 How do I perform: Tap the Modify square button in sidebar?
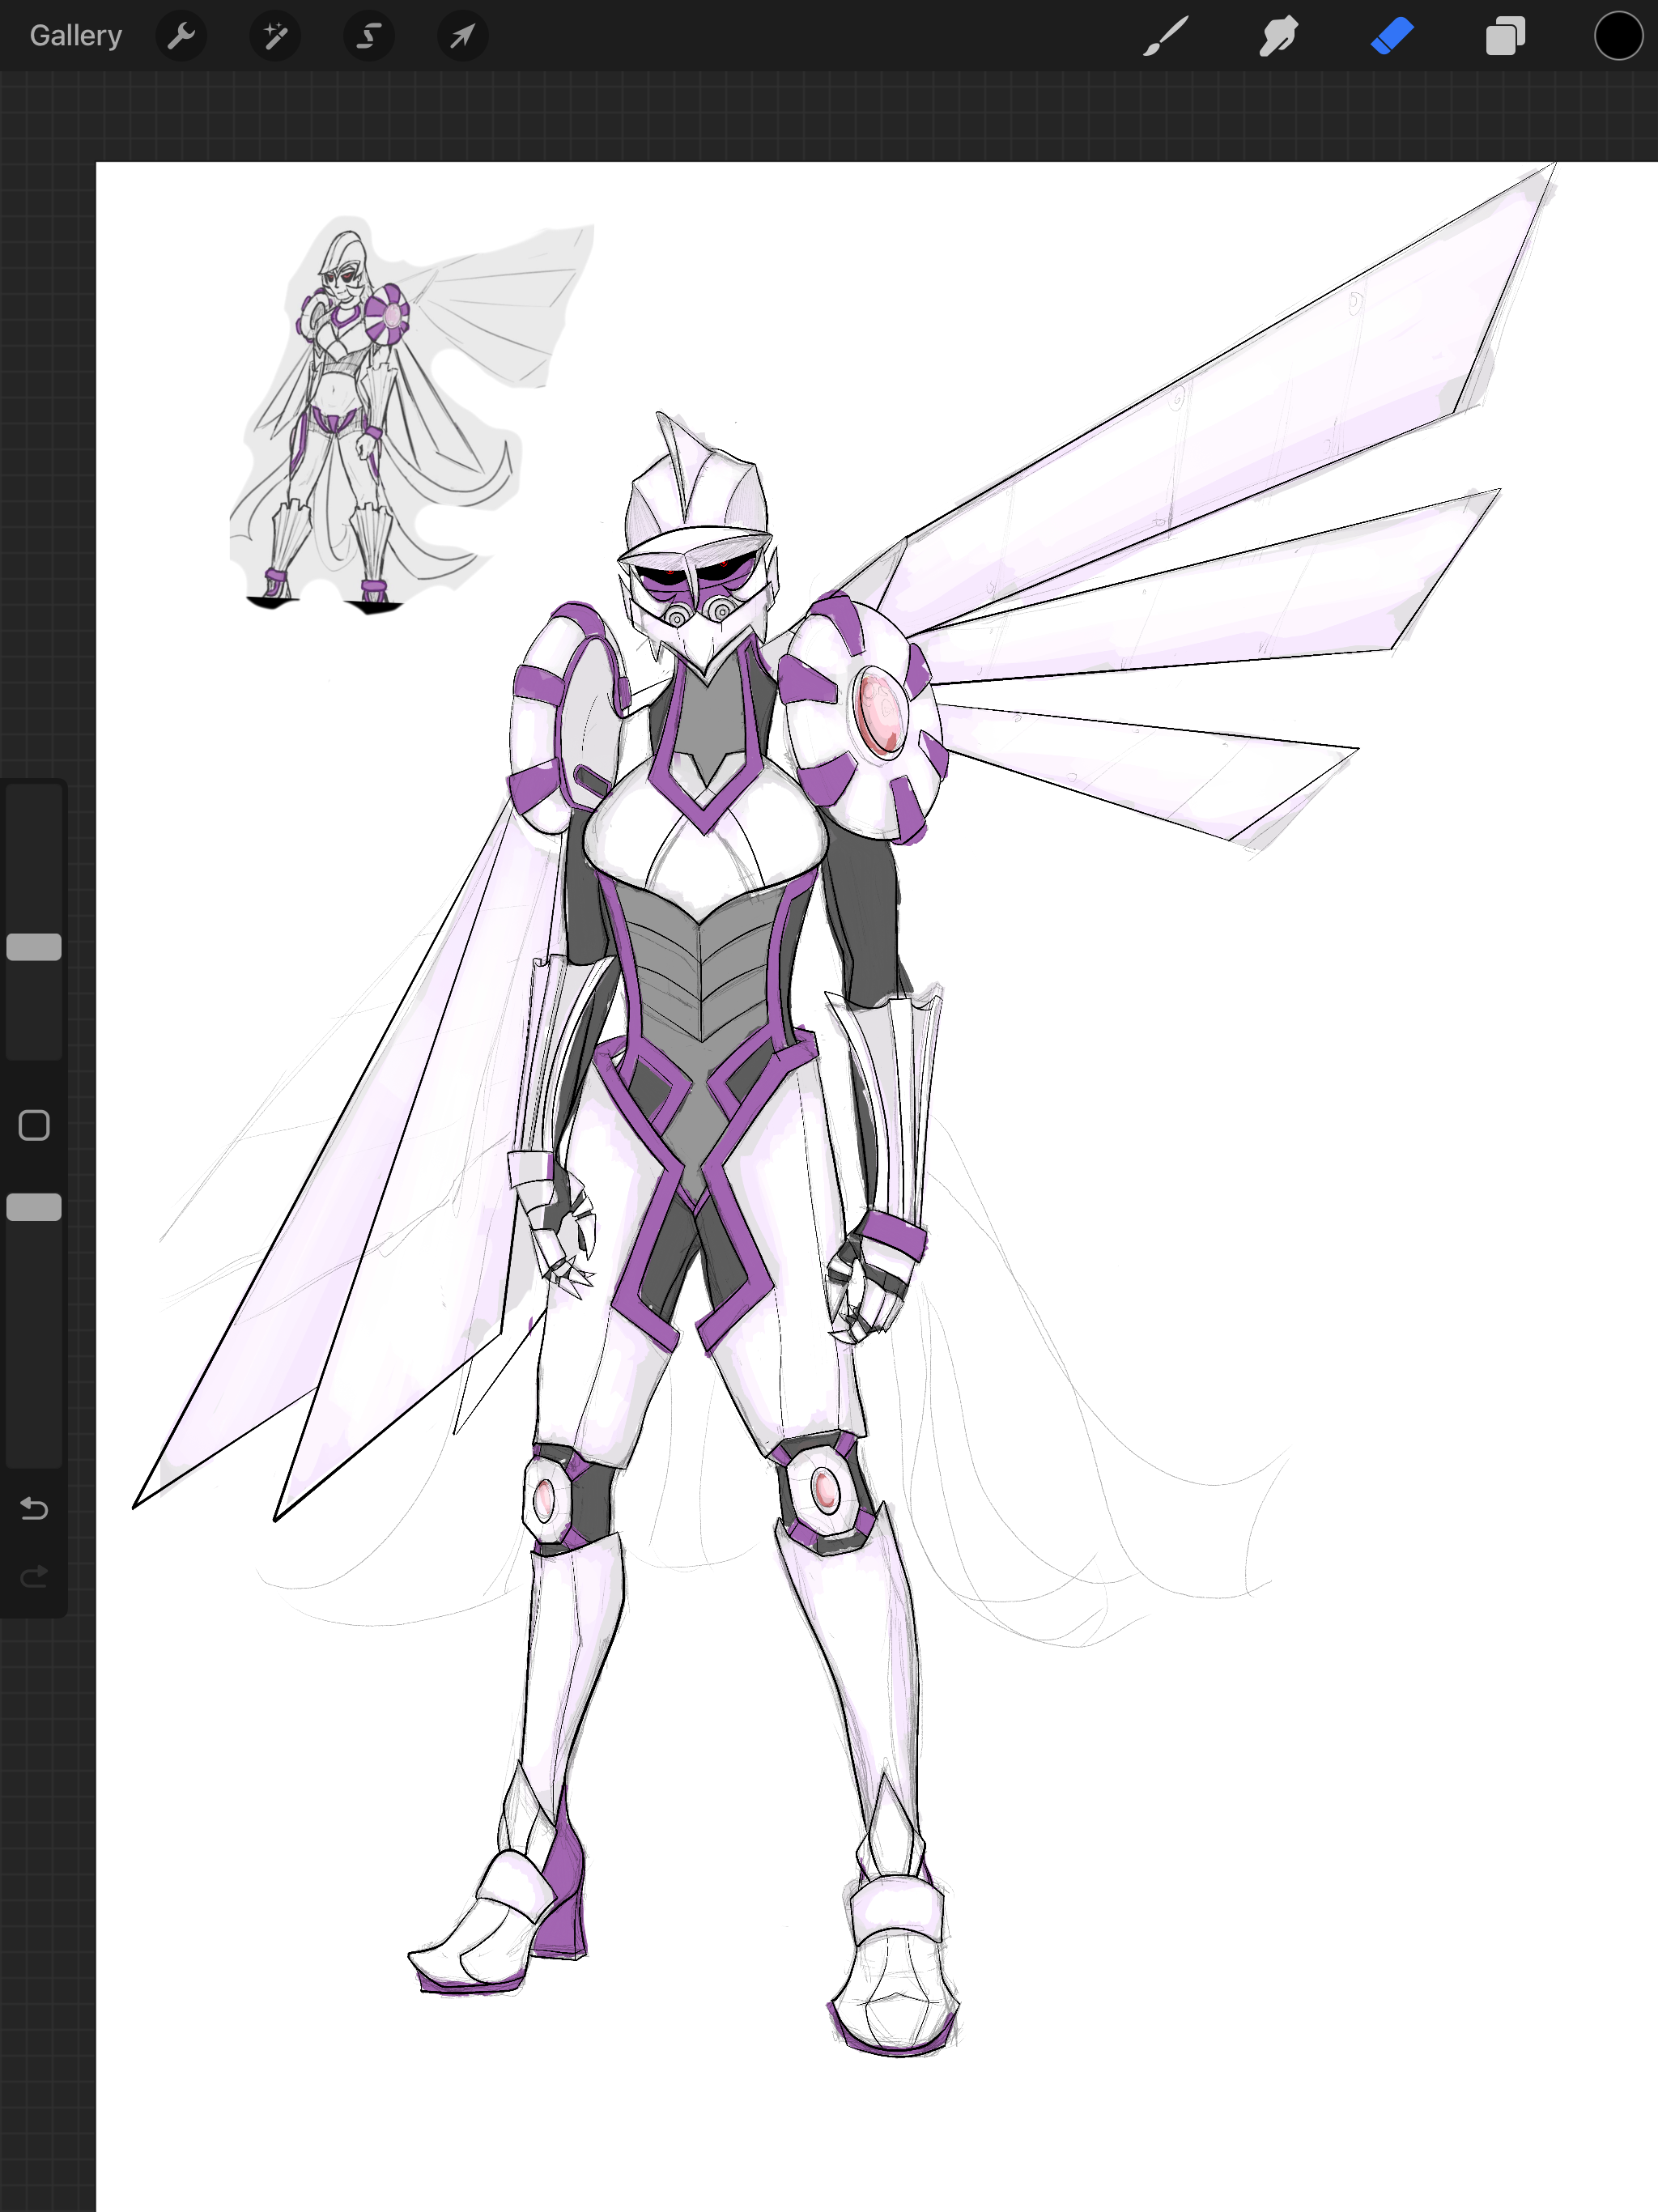(x=34, y=1125)
